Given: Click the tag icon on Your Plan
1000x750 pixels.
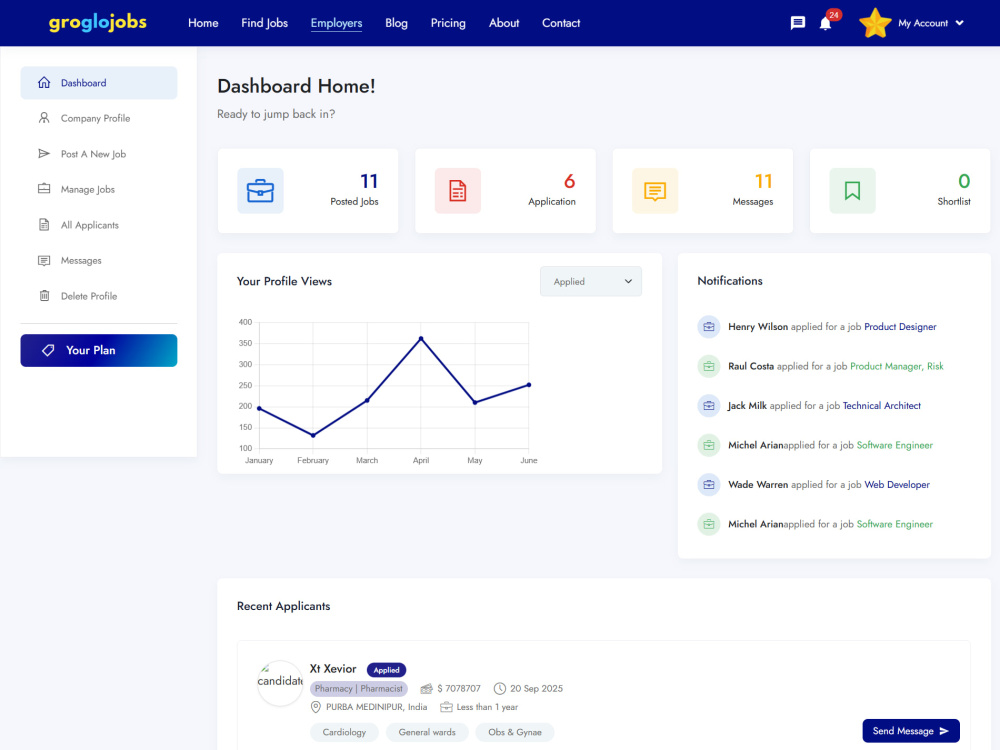Looking at the screenshot, I should point(48,350).
